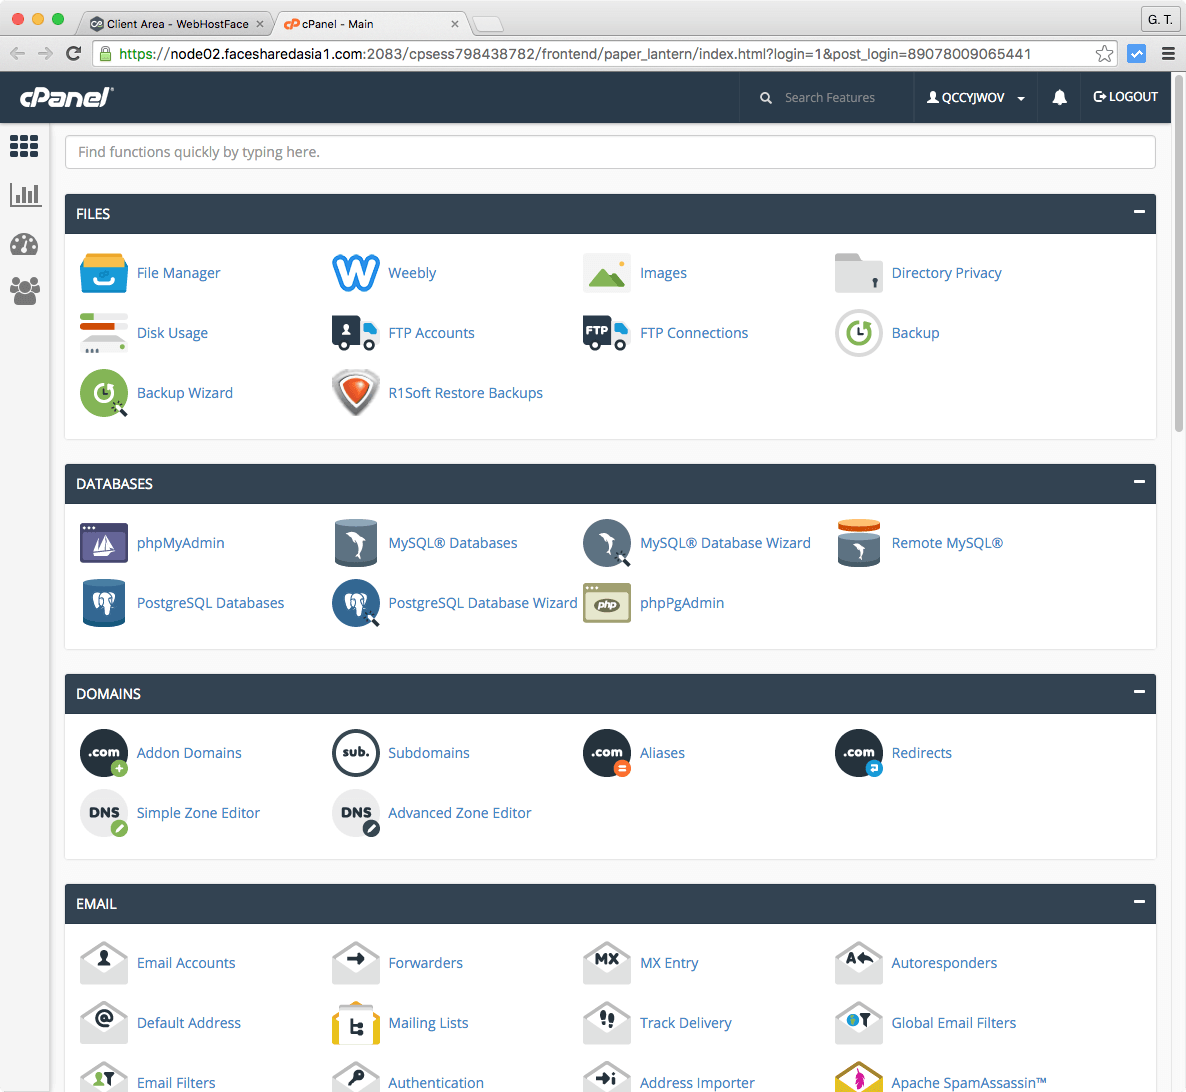Open the Track Delivery link
The width and height of the screenshot is (1186, 1092).
coord(686,1022)
